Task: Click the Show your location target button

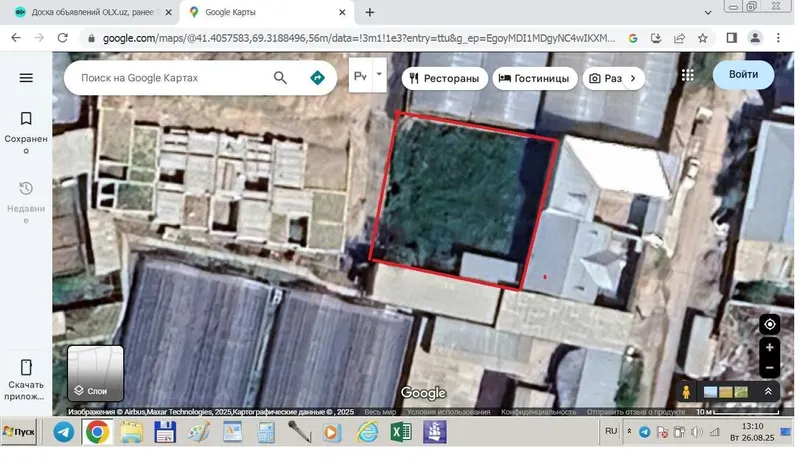Action: pos(769,324)
